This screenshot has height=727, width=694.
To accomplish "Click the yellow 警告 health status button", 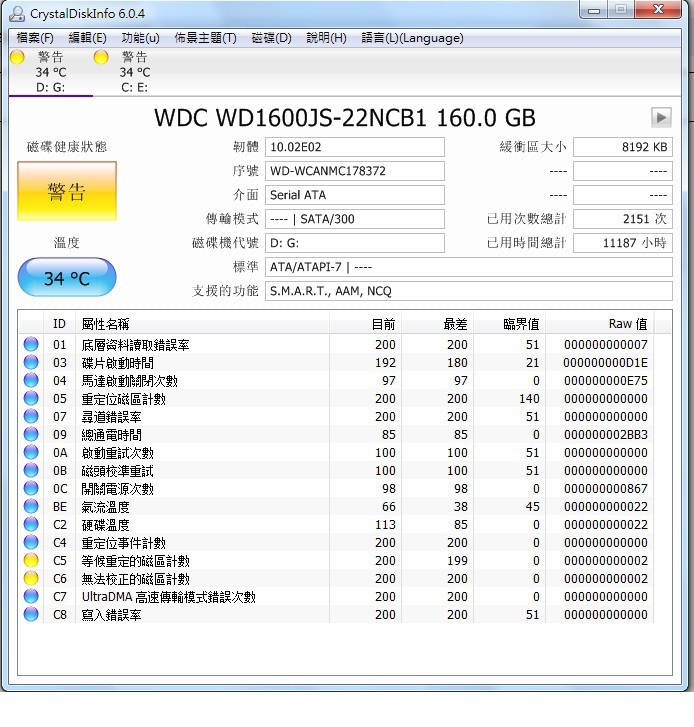I will 67,191.
